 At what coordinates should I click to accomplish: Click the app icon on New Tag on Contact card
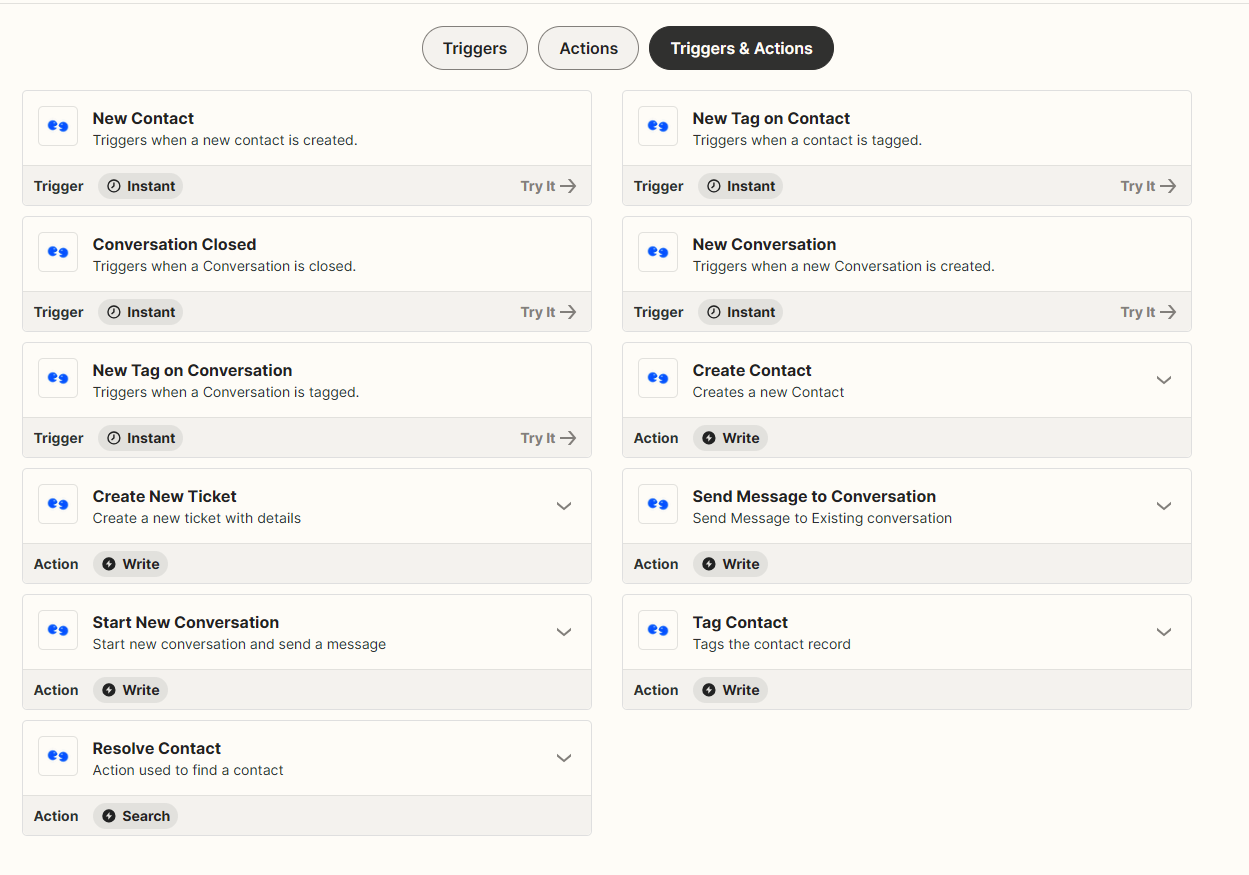click(x=658, y=127)
